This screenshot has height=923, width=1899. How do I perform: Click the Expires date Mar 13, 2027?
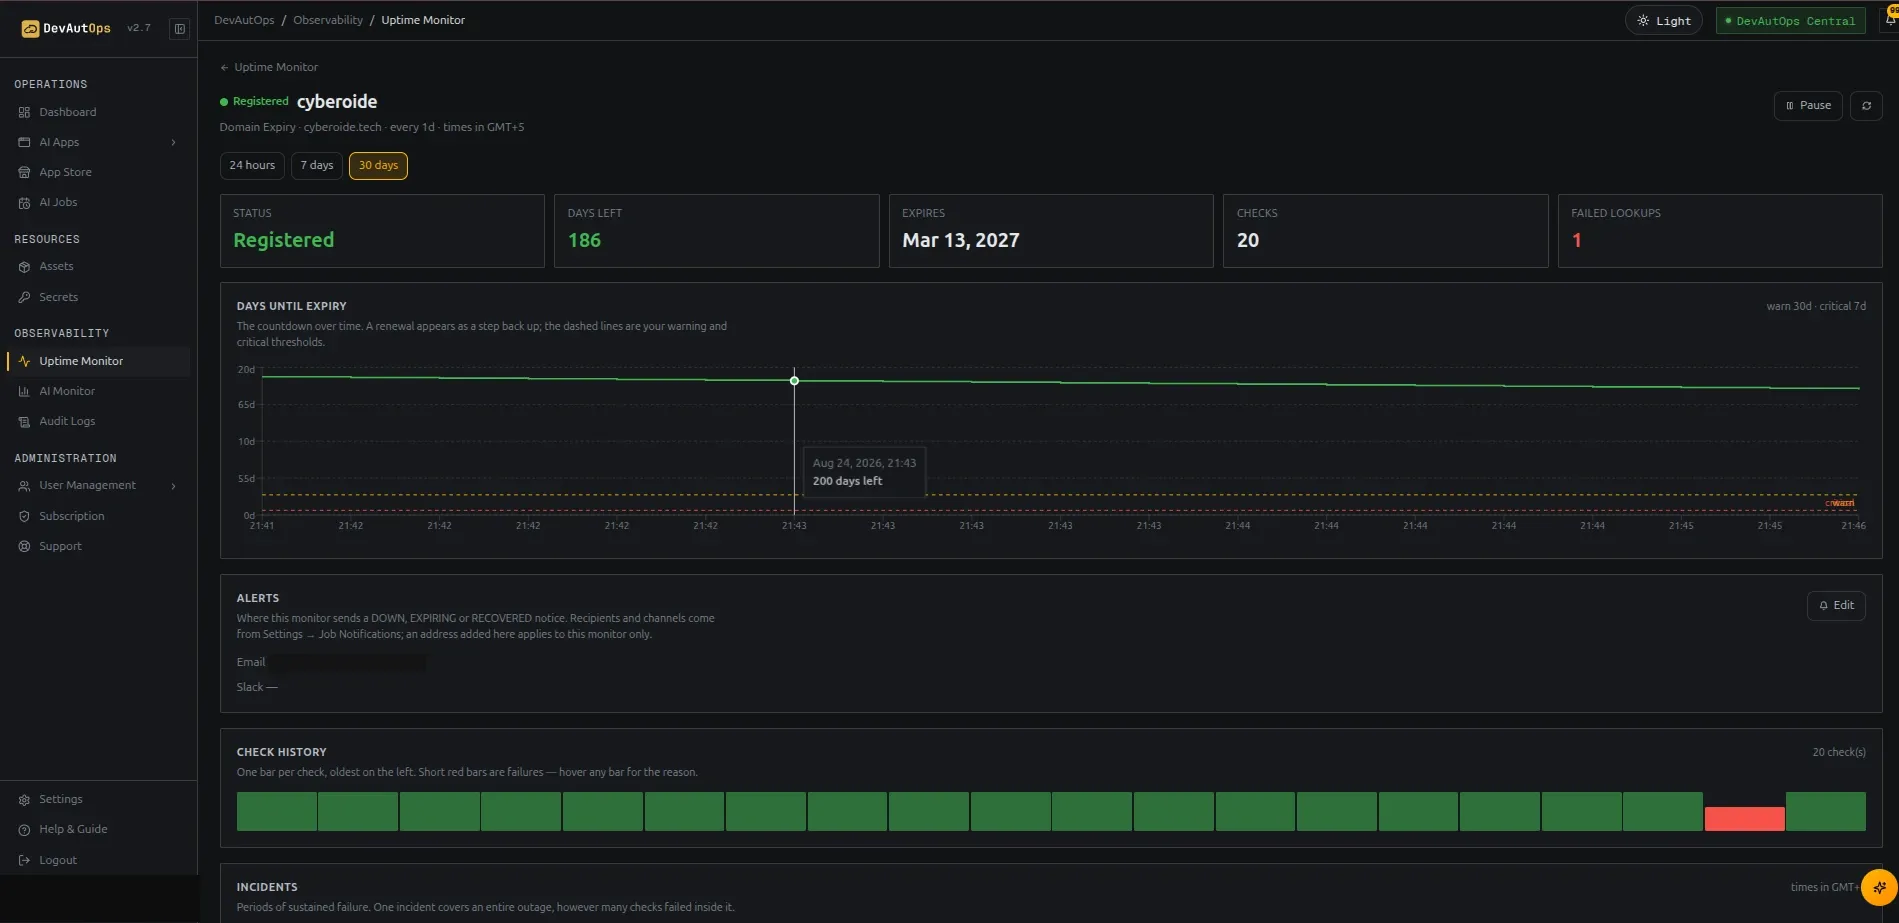[x=960, y=241]
